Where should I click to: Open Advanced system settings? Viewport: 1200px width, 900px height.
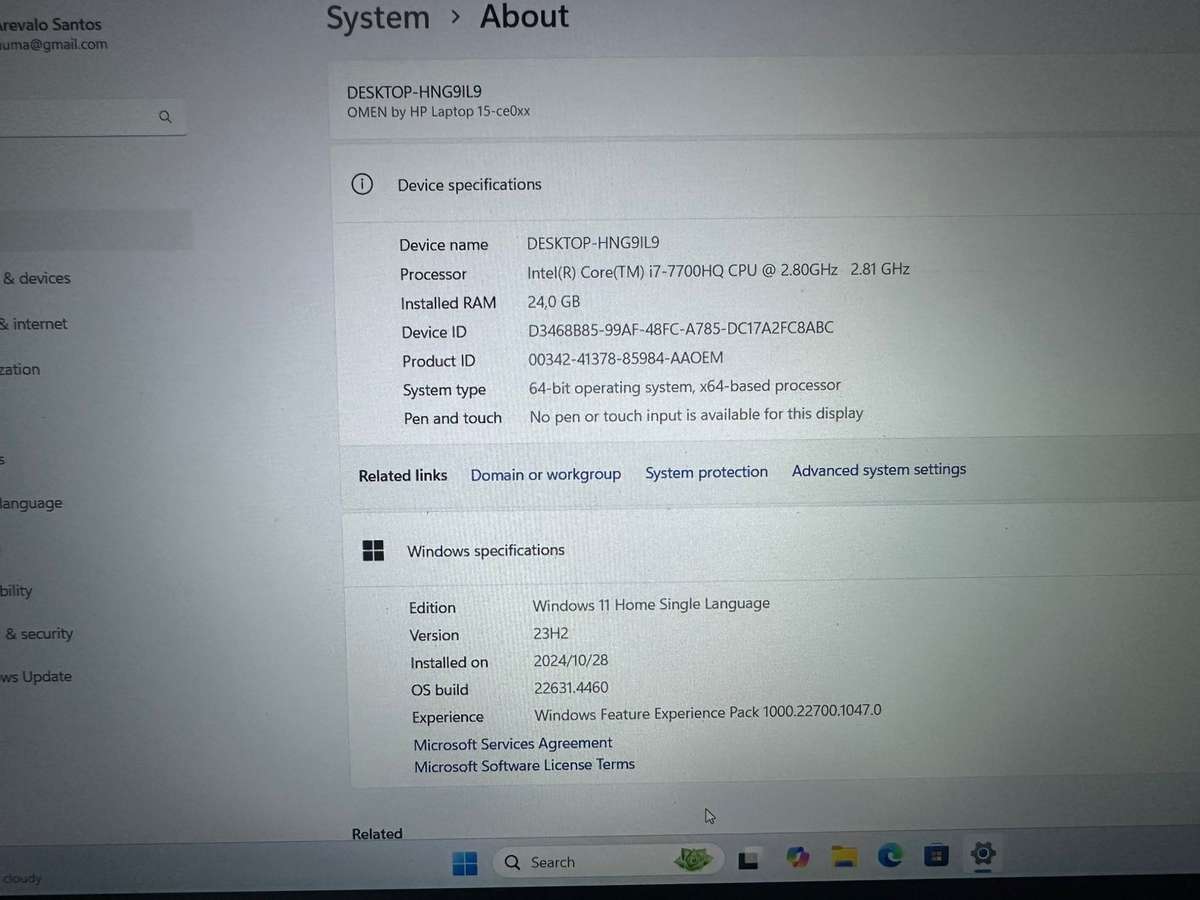coord(878,469)
